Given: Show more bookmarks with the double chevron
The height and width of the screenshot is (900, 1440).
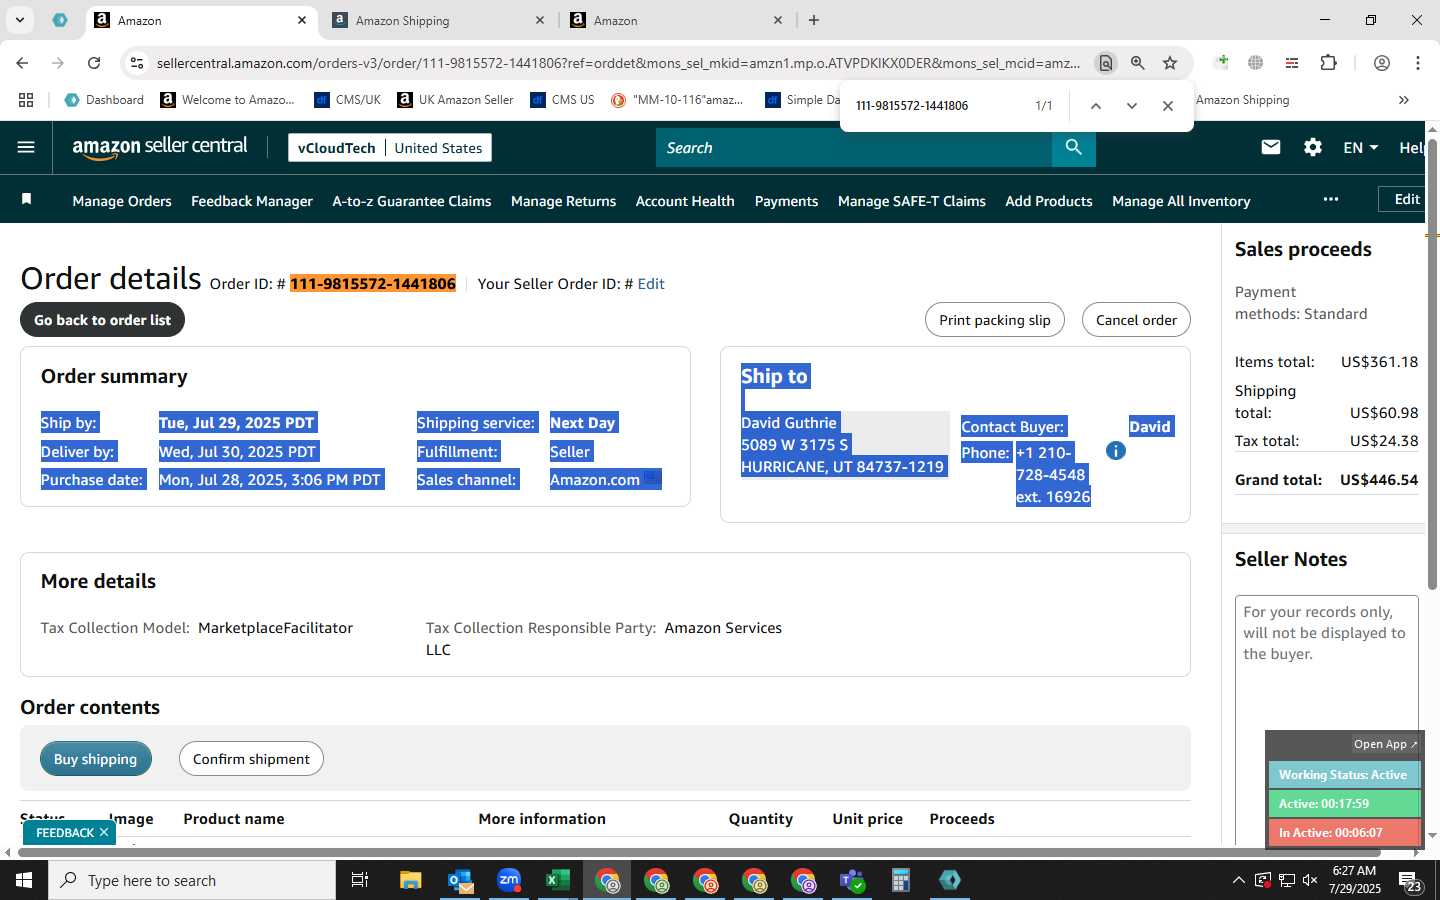Looking at the screenshot, I should pyautogui.click(x=1404, y=100).
